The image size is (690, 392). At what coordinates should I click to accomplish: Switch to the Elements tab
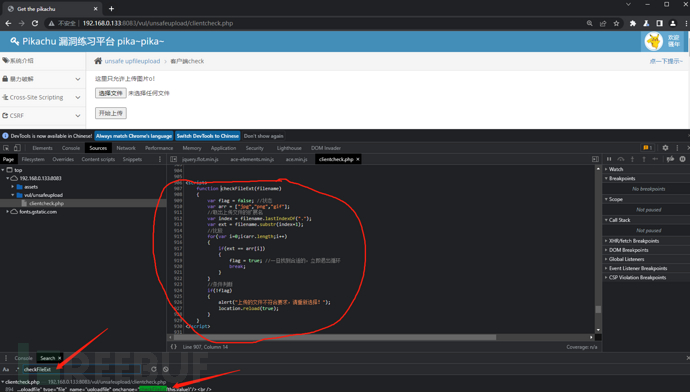pos(42,148)
